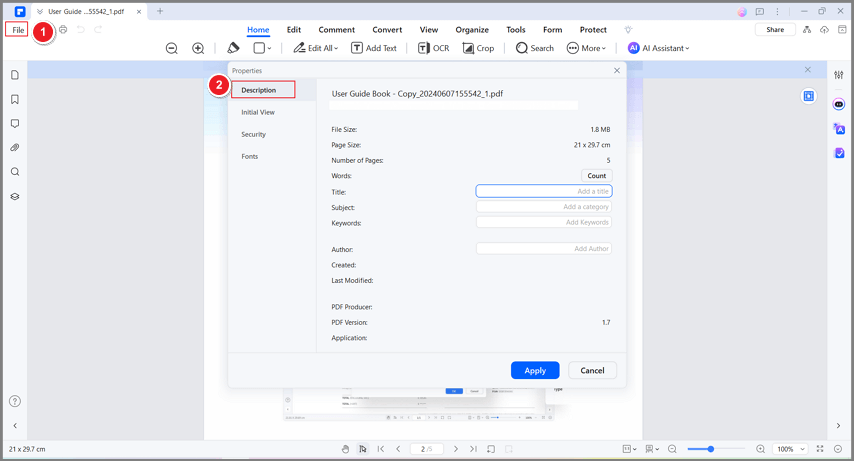Open the thumbnails panel icon
The height and width of the screenshot is (461, 854).
click(x=15, y=75)
